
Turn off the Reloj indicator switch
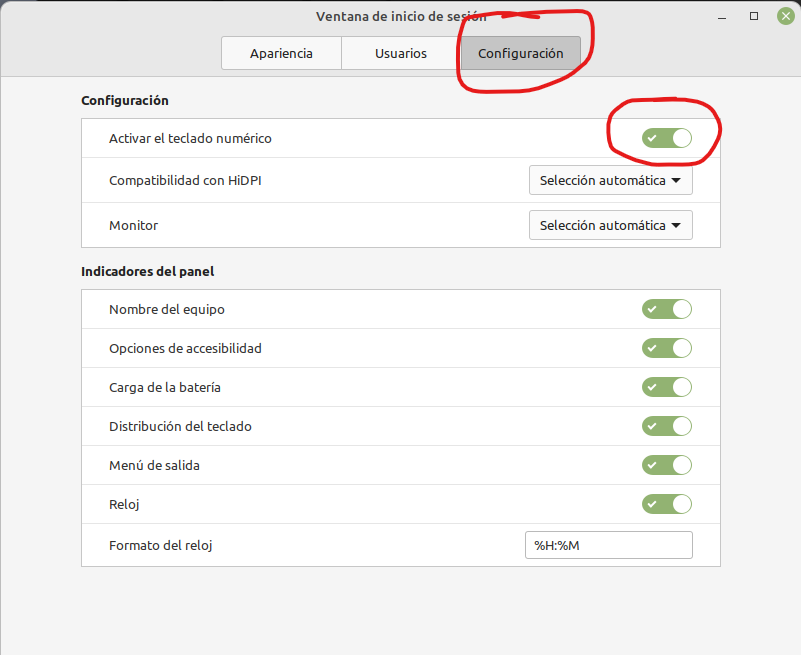pos(667,504)
